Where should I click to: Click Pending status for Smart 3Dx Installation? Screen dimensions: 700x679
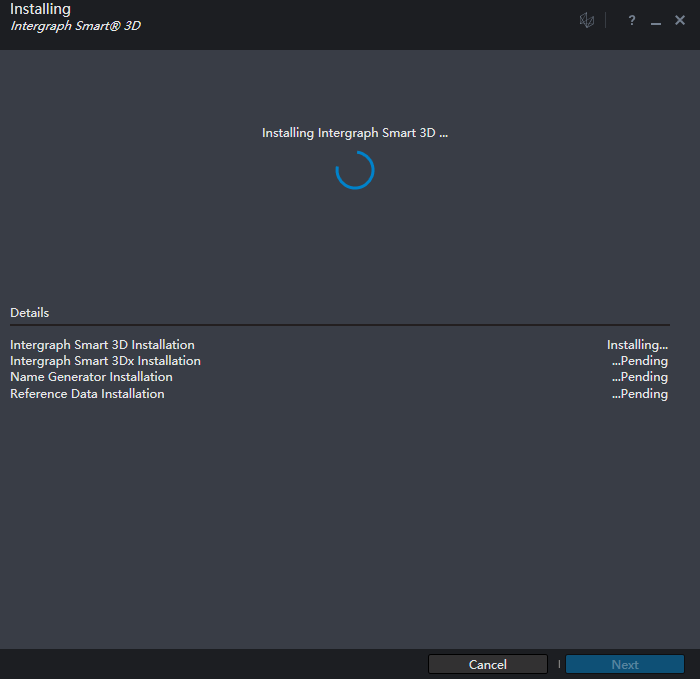click(x=640, y=361)
